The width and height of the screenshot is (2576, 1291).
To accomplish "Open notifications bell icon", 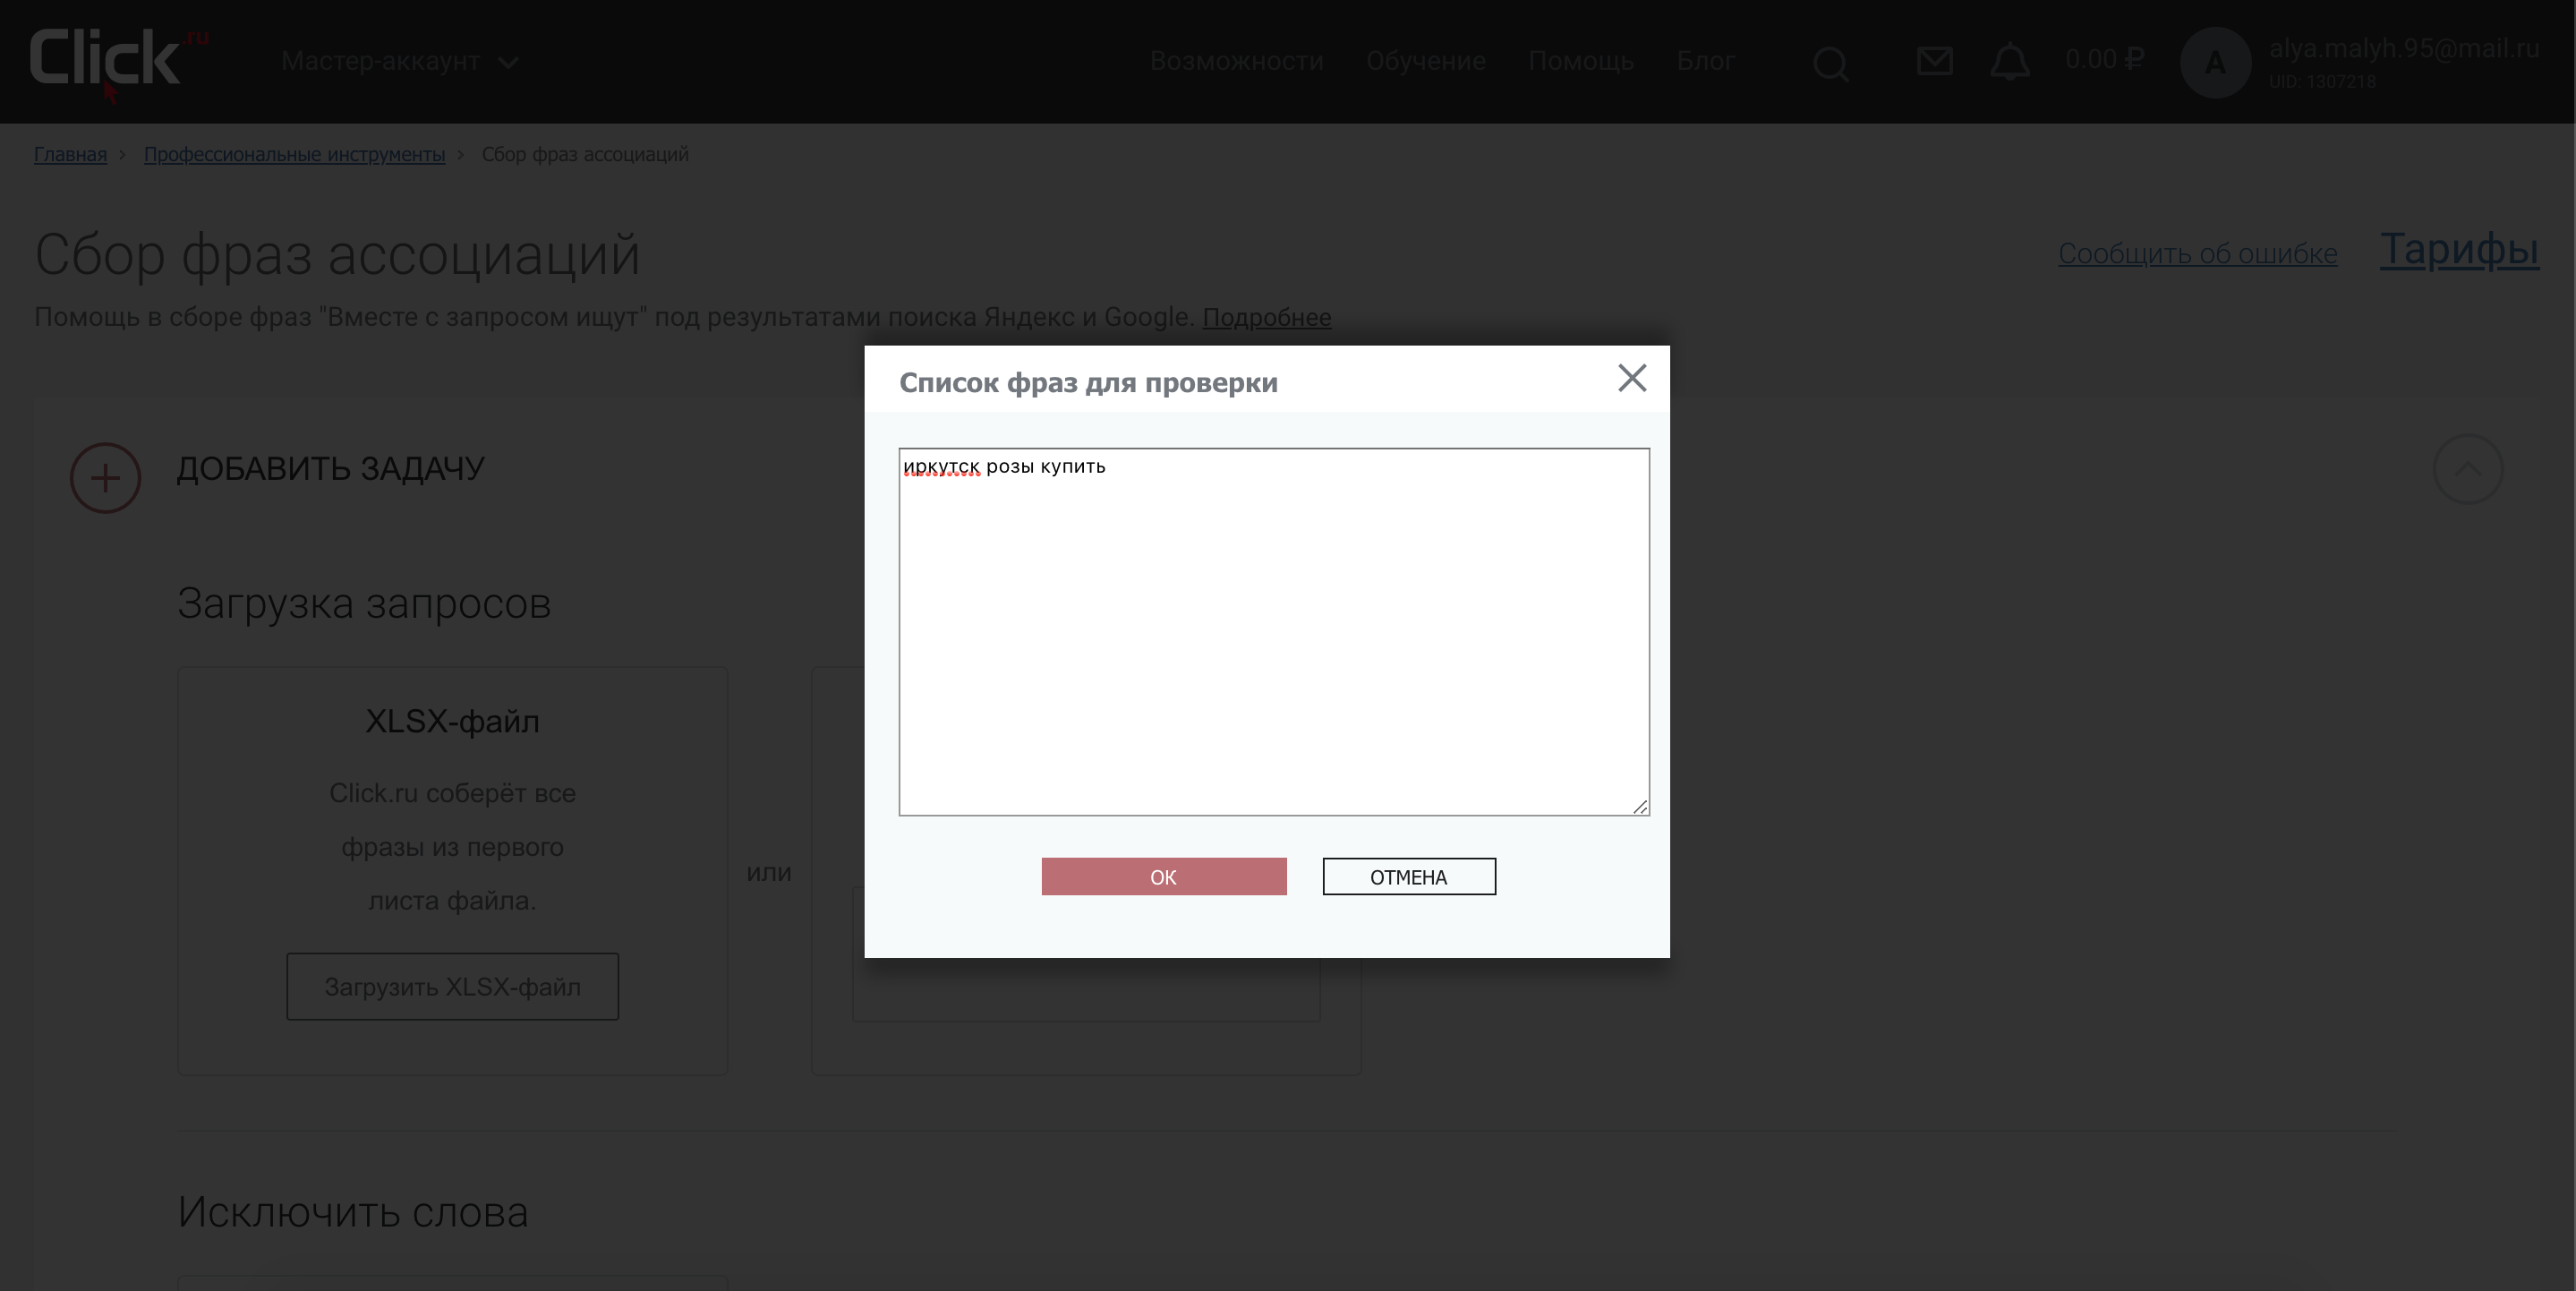I will 2010,62.
